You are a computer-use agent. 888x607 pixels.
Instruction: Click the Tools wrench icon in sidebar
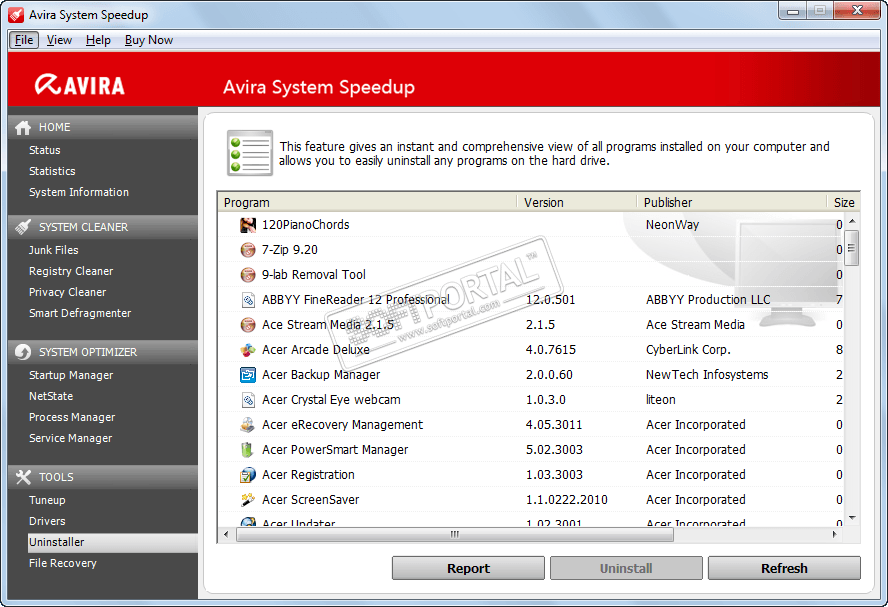click(x=23, y=477)
